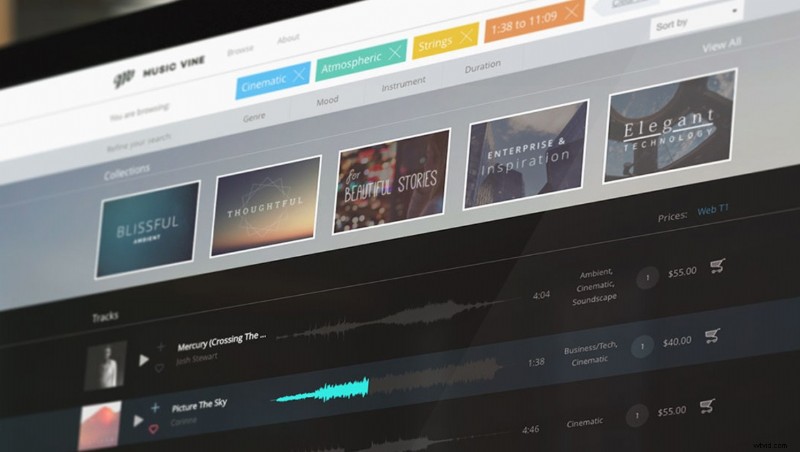Click the Picture The Sky cover art

[99, 426]
